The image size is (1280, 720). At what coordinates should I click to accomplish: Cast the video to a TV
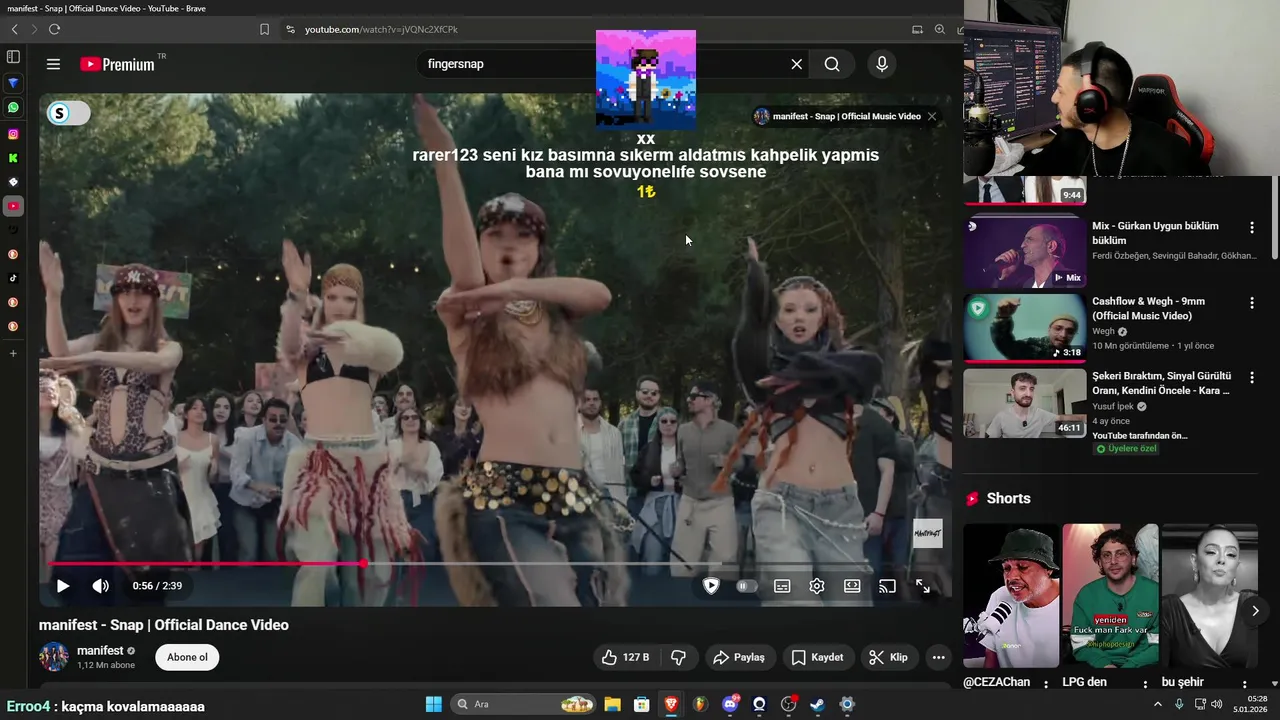(x=887, y=586)
